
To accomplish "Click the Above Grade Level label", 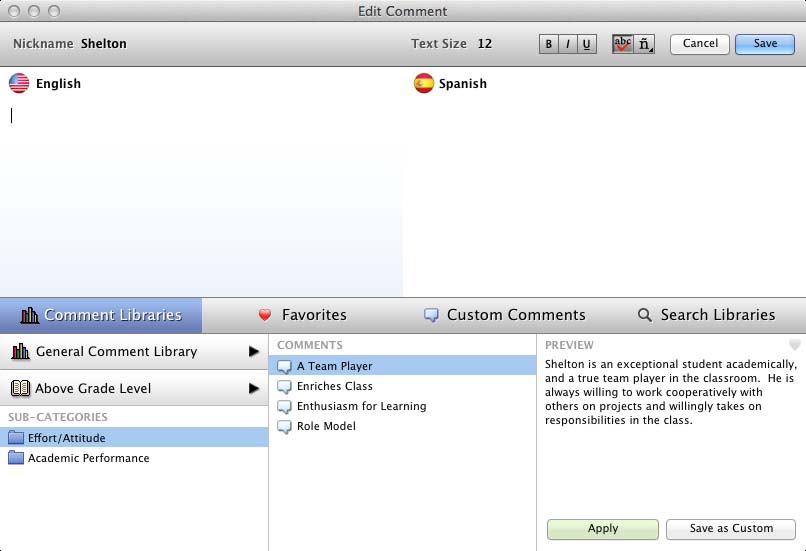I will [x=93, y=389].
